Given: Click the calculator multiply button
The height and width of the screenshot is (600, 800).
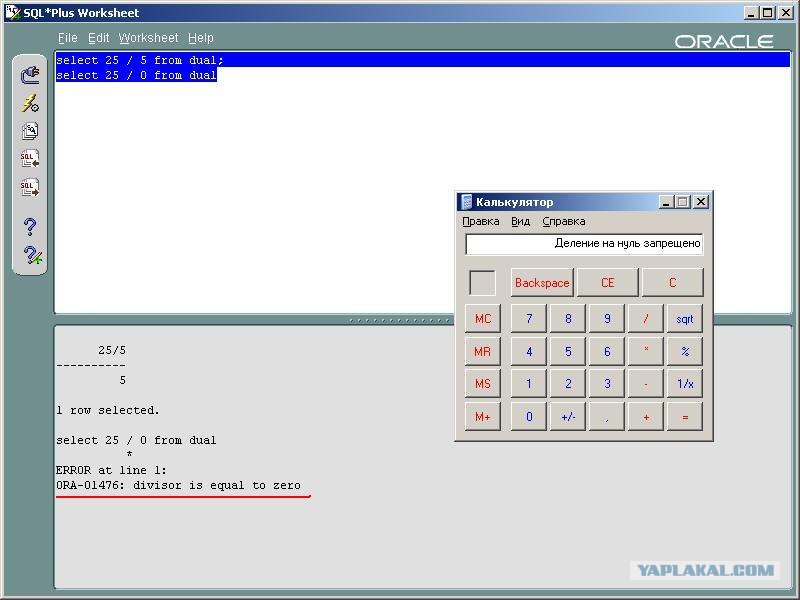Looking at the screenshot, I should click(x=646, y=352).
